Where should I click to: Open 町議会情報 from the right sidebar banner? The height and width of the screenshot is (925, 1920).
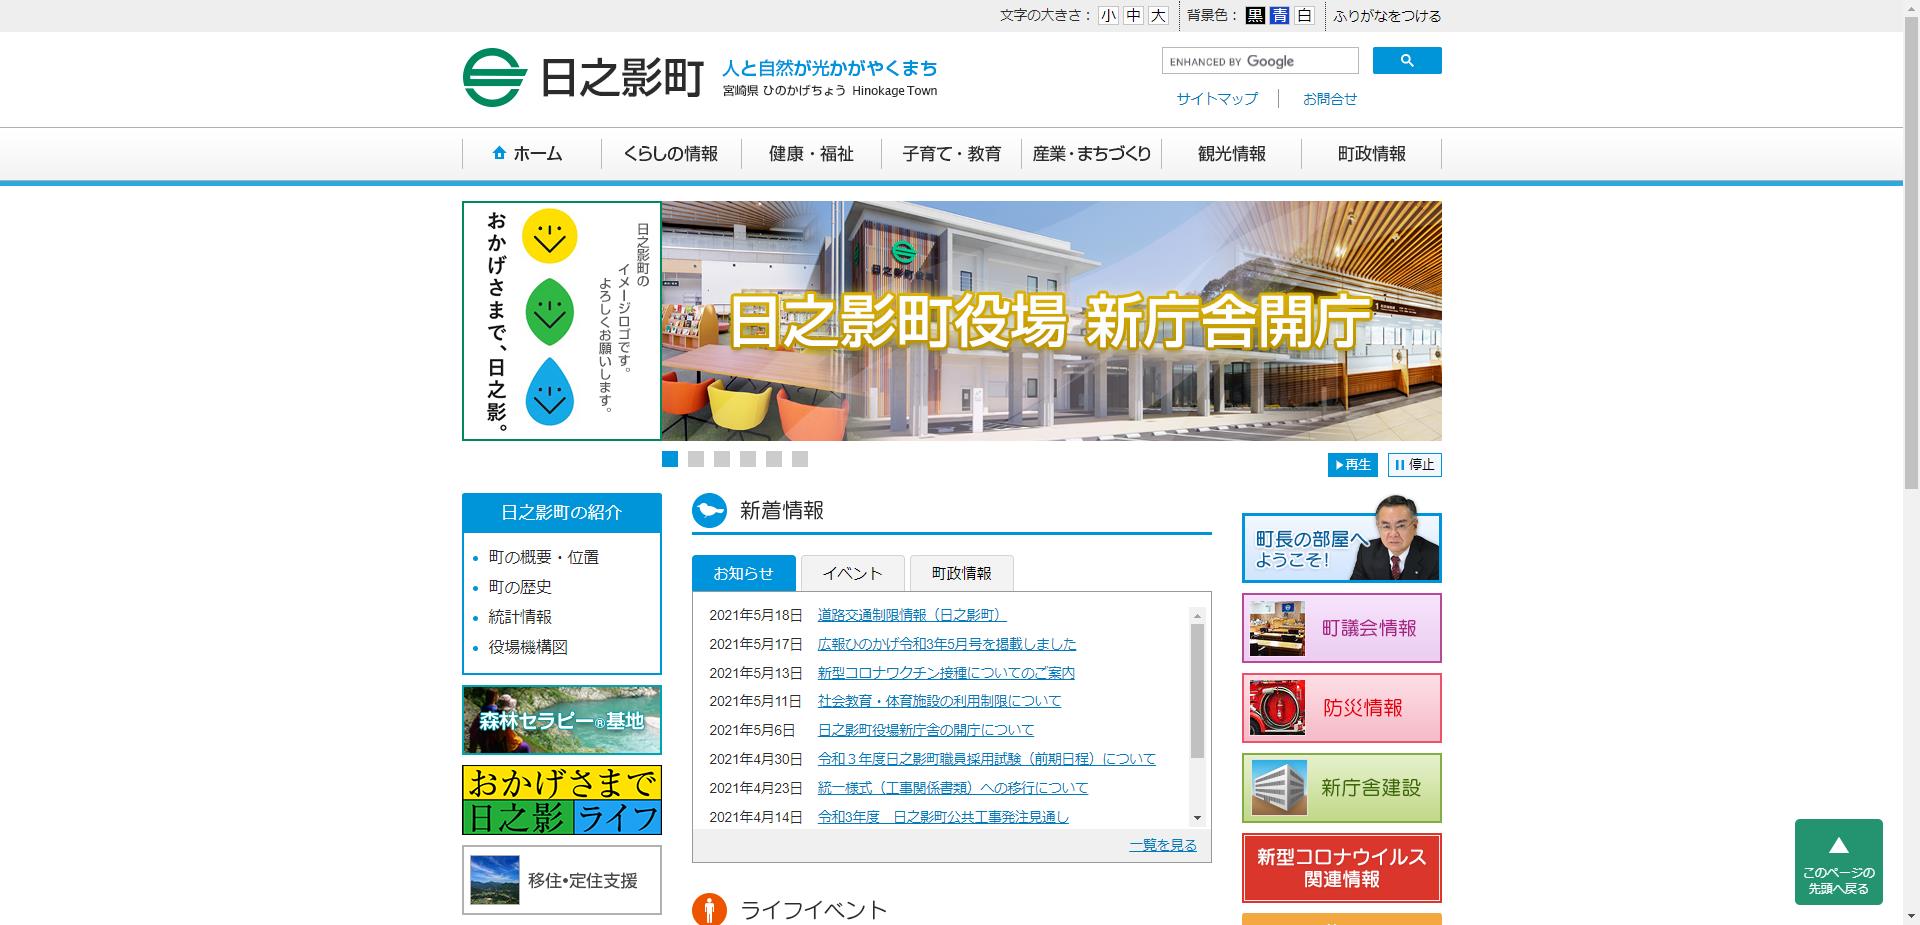pyautogui.click(x=1341, y=628)
